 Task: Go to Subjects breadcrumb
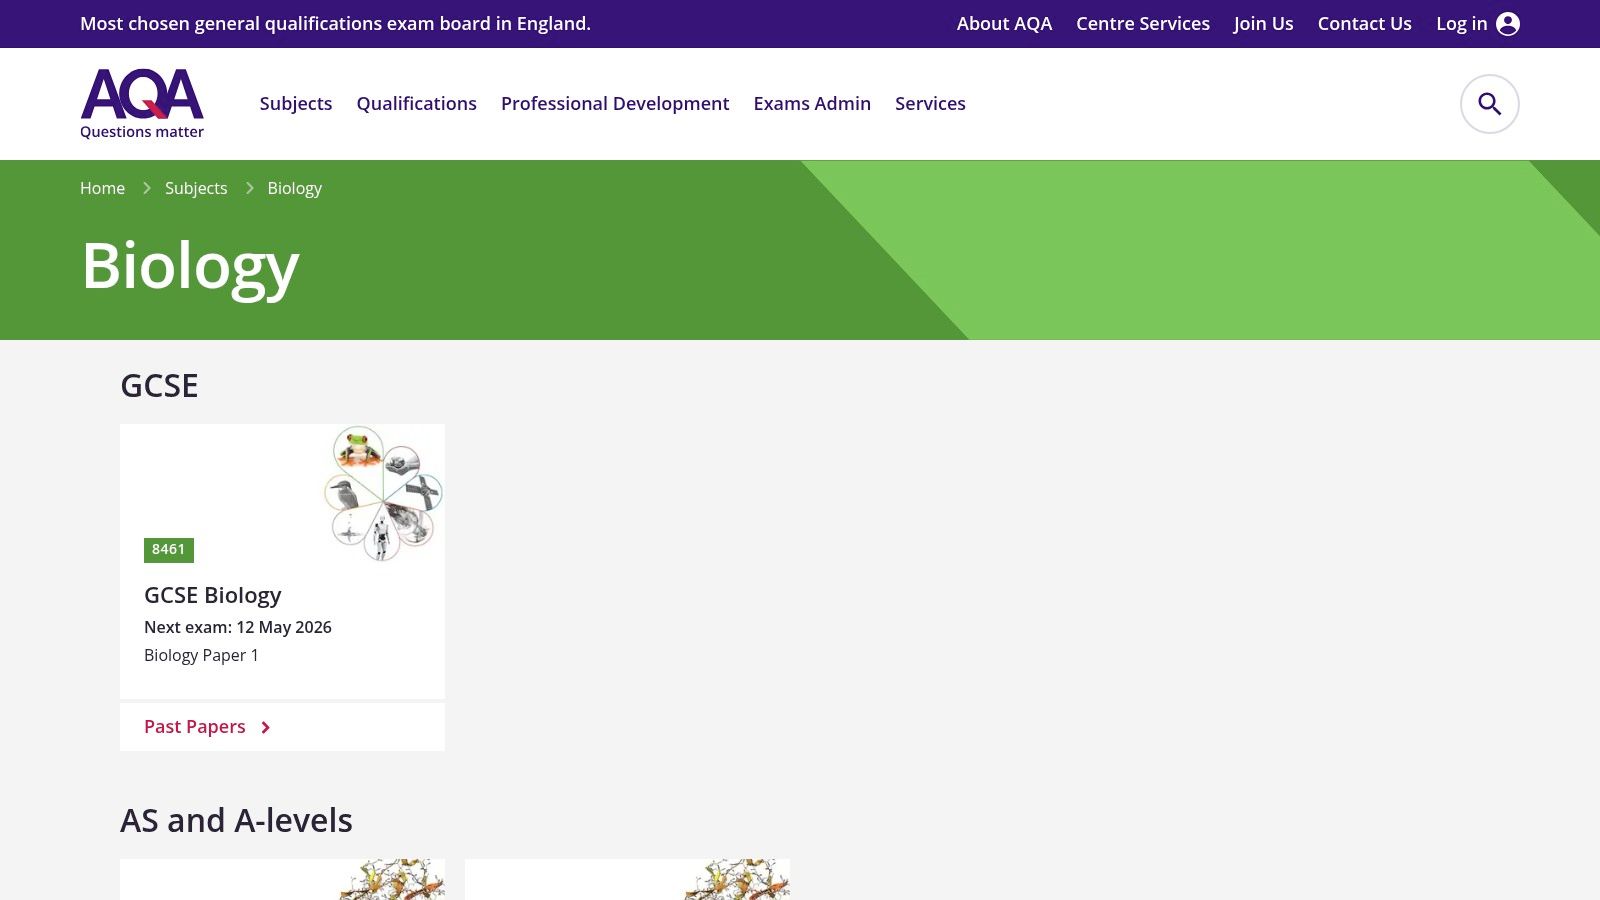click(x=196, y=188)
